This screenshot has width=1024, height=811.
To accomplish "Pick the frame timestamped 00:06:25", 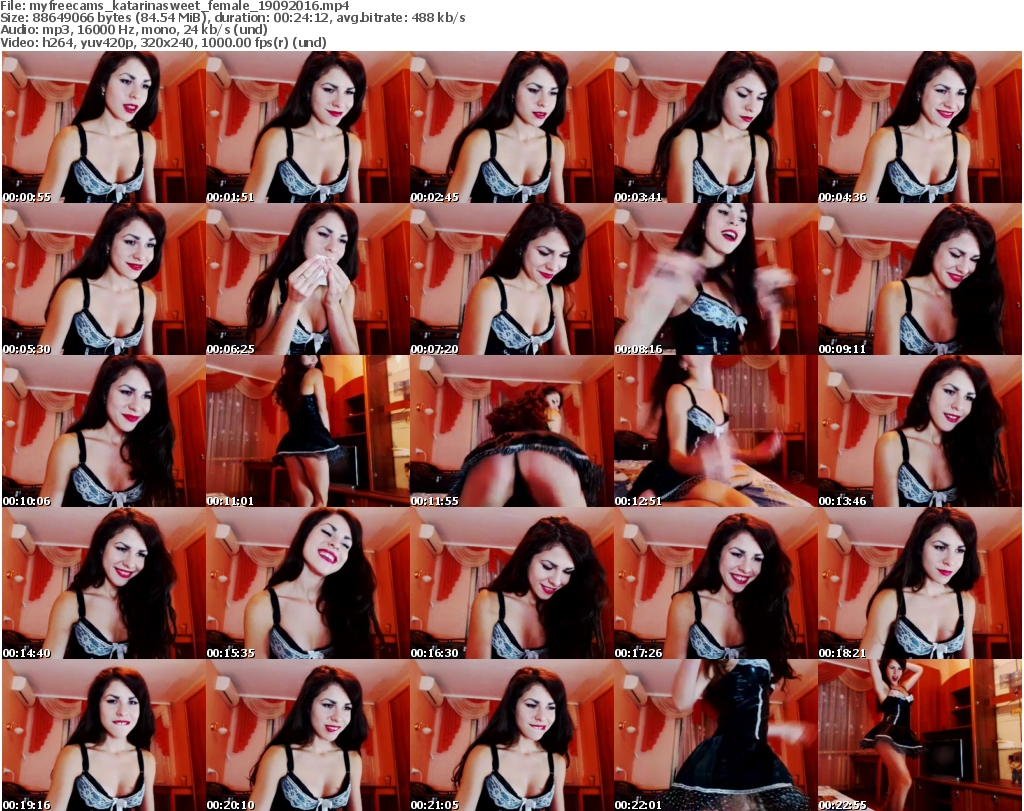I will pyautogui.click(x=308, y=279).
